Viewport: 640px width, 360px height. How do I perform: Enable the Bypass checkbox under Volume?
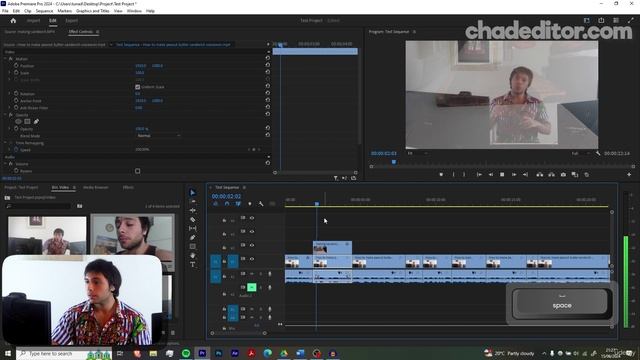(x=138, y=171)
